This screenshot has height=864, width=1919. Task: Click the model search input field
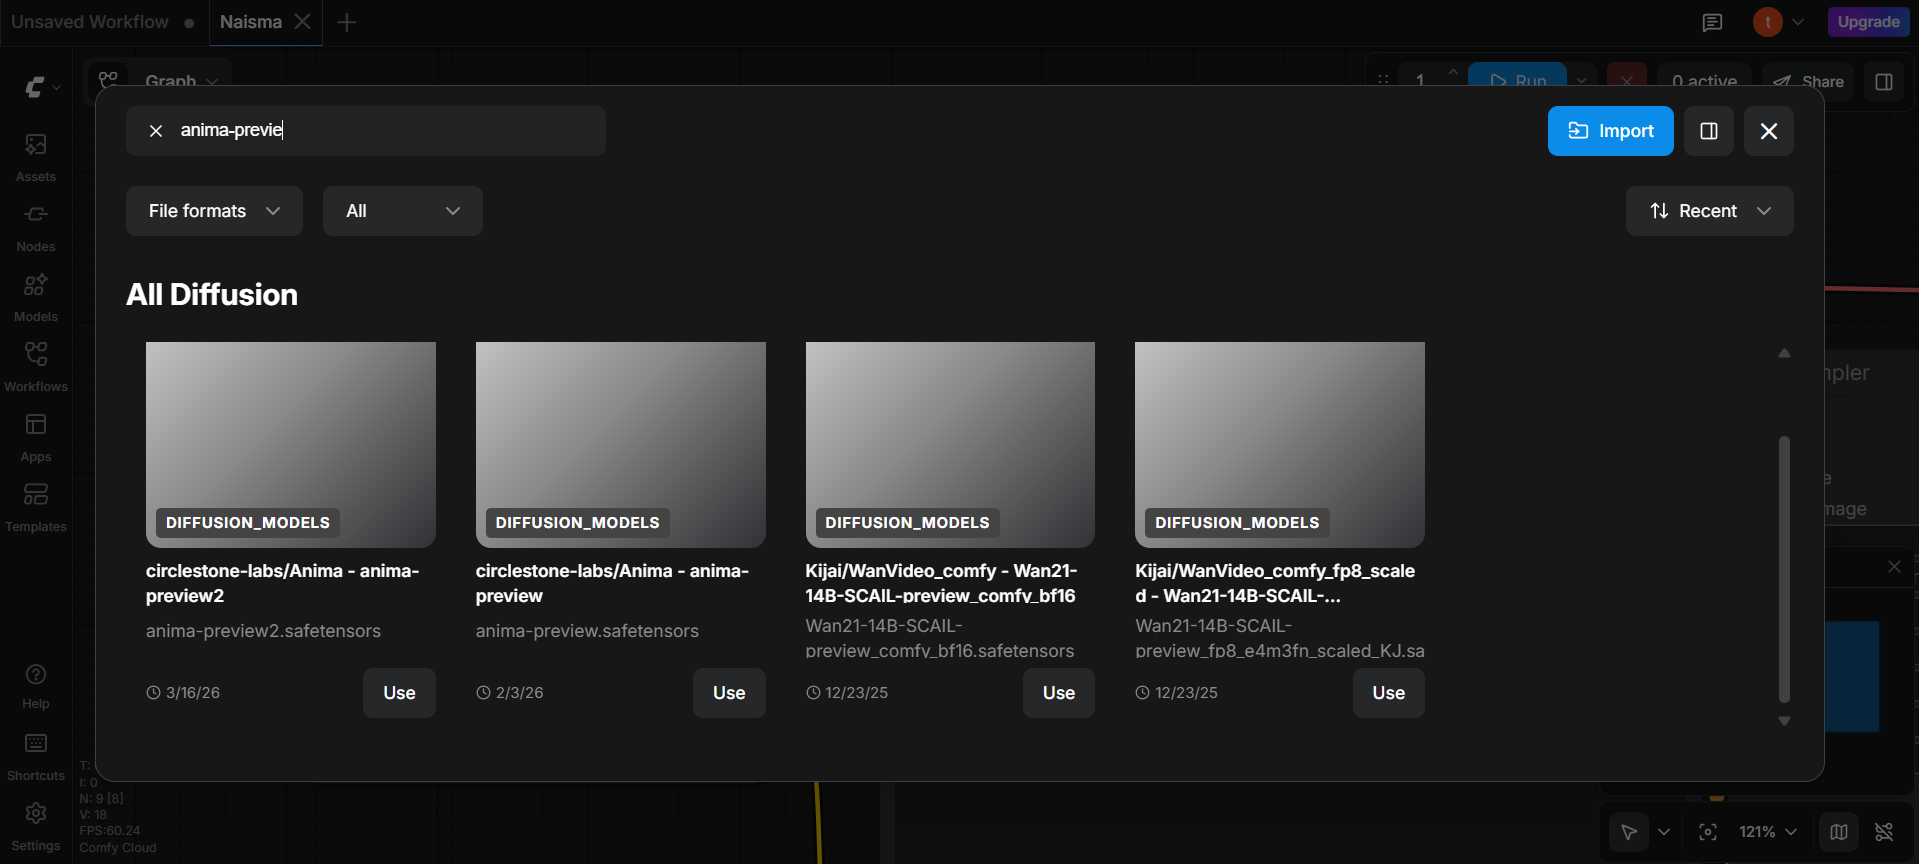click(x=366, y=131)
